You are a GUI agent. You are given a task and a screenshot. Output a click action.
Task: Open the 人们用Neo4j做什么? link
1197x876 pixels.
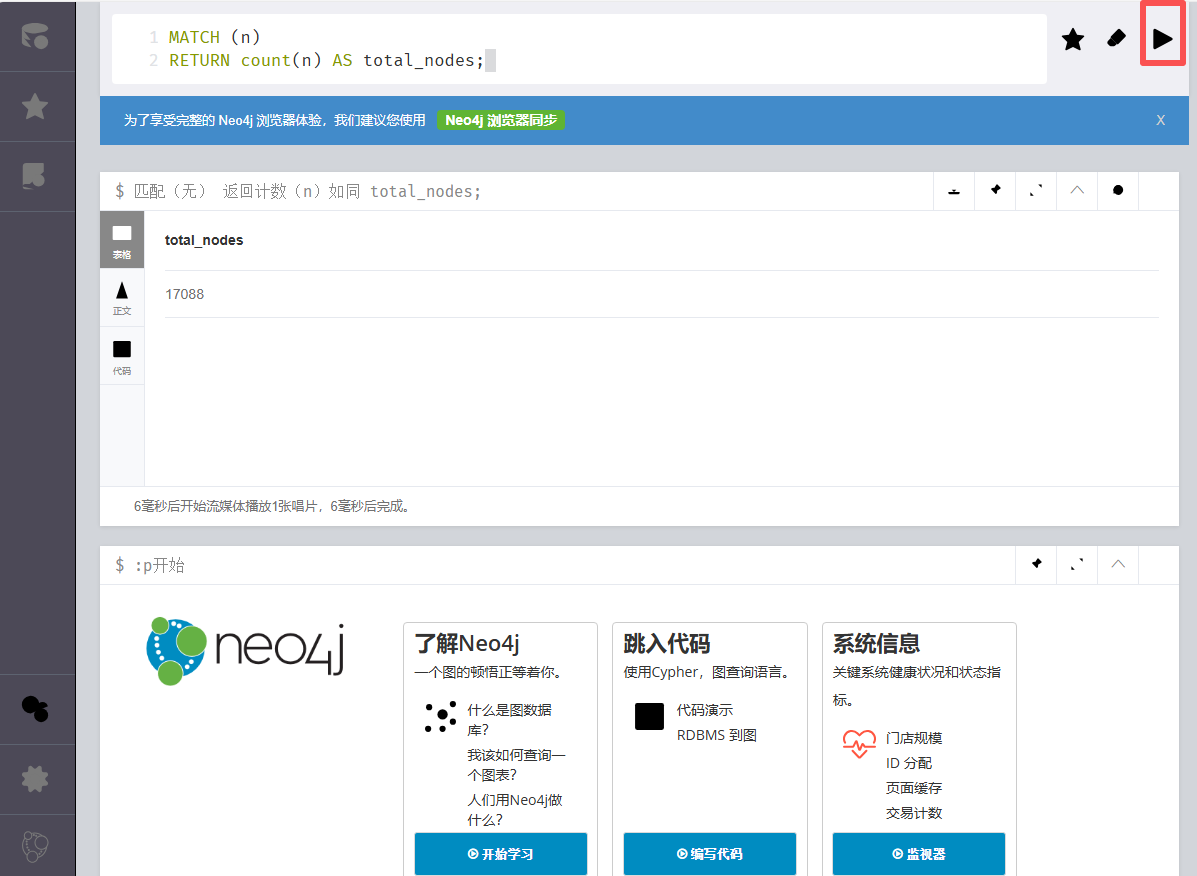tap(515, 810)
